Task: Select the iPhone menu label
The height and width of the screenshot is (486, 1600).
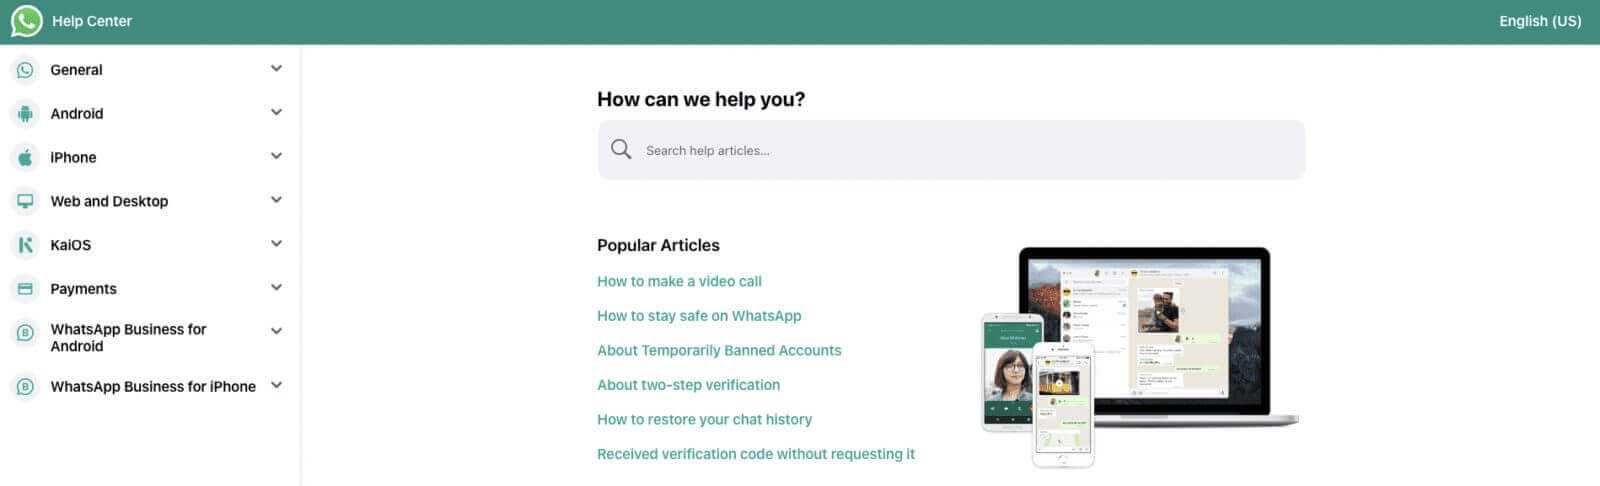Action: tap(73, 158)
